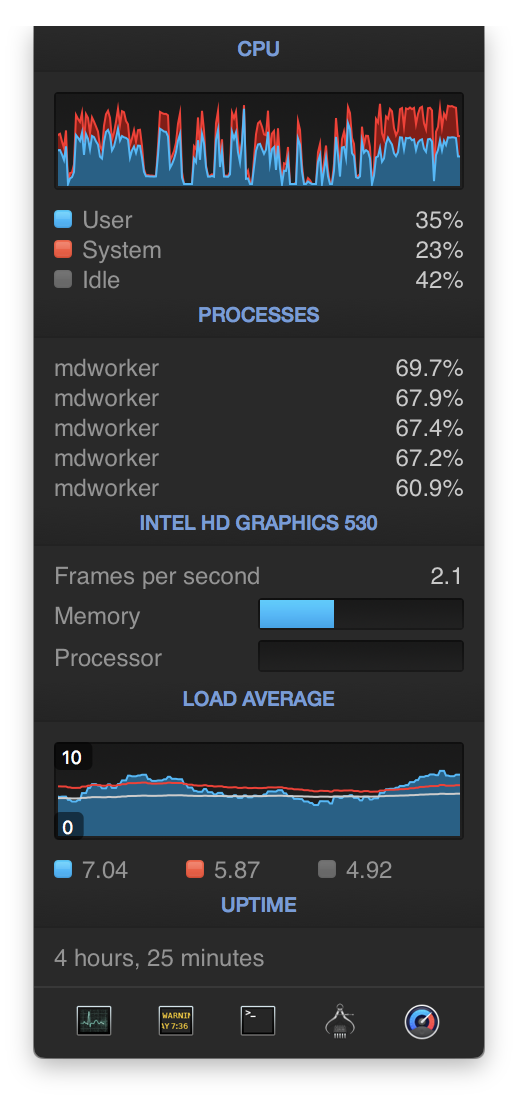Open the Terminal icon
This screenshot has width=518, height=1100.
pos(258,1021)
